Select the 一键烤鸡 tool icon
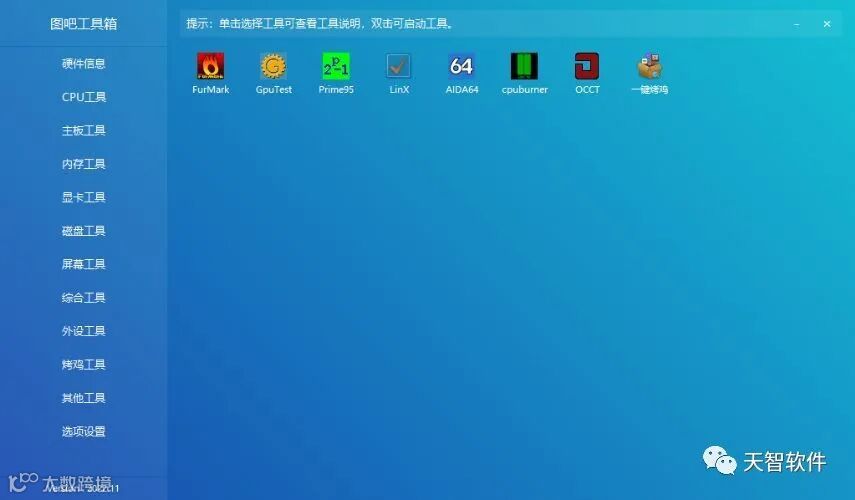Viewport: 855px width, 500px height. 649,66
